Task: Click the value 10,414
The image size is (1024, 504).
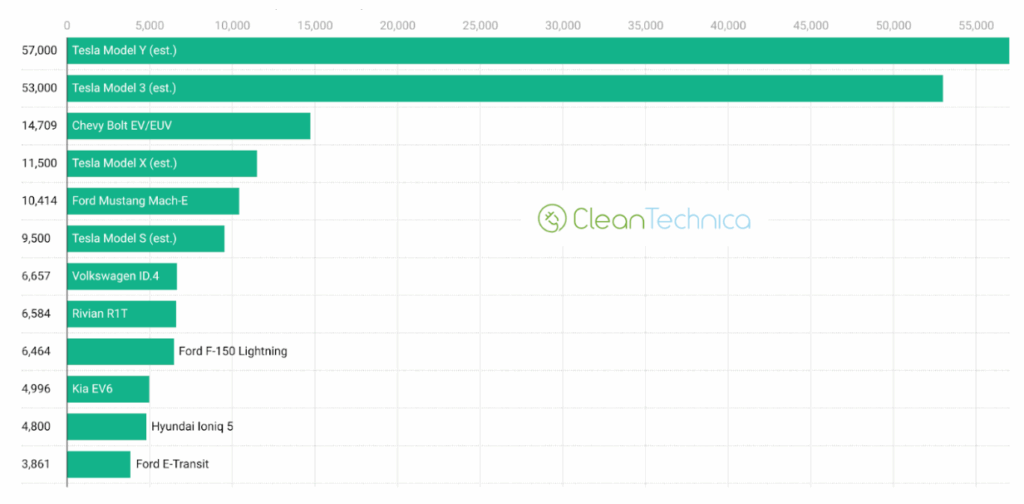Action: [39, 201]
